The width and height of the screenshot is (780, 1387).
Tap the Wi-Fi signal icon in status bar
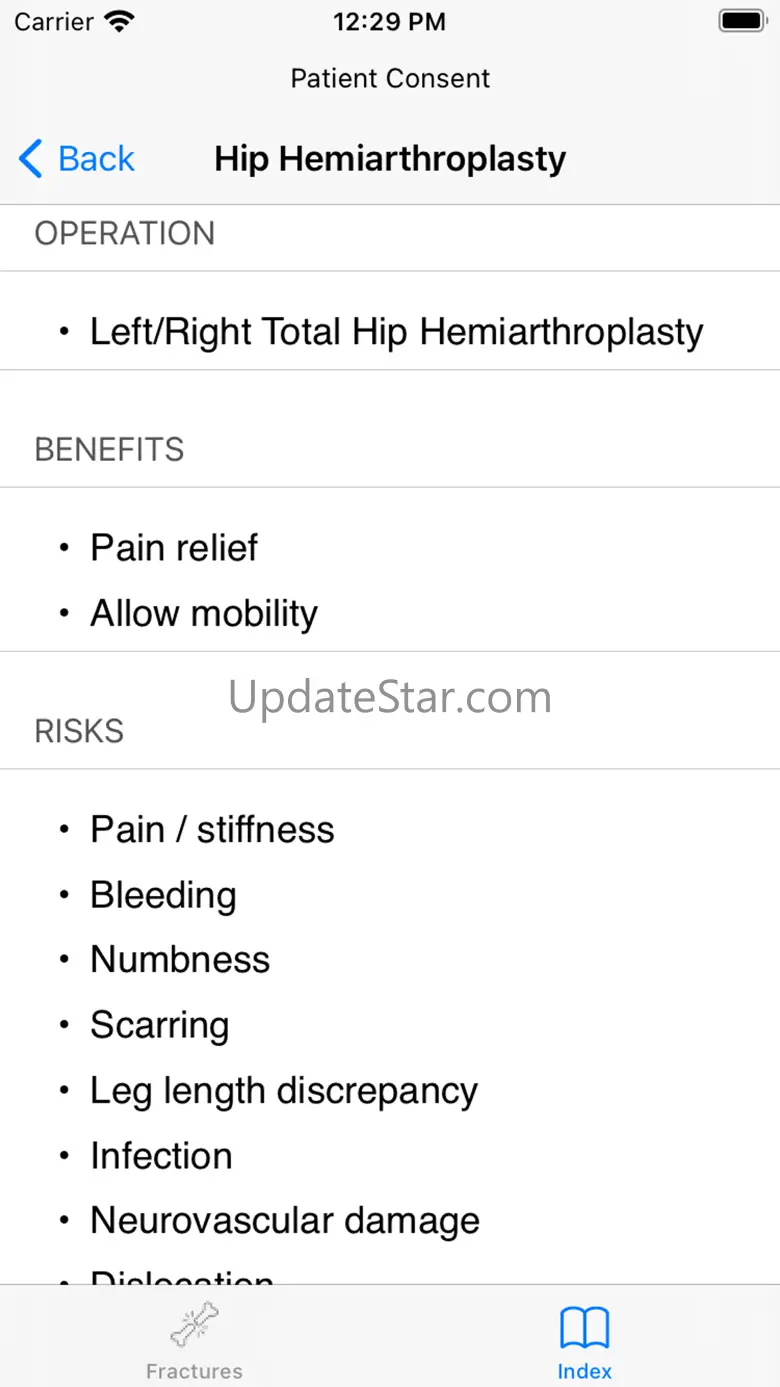(119, 22)
